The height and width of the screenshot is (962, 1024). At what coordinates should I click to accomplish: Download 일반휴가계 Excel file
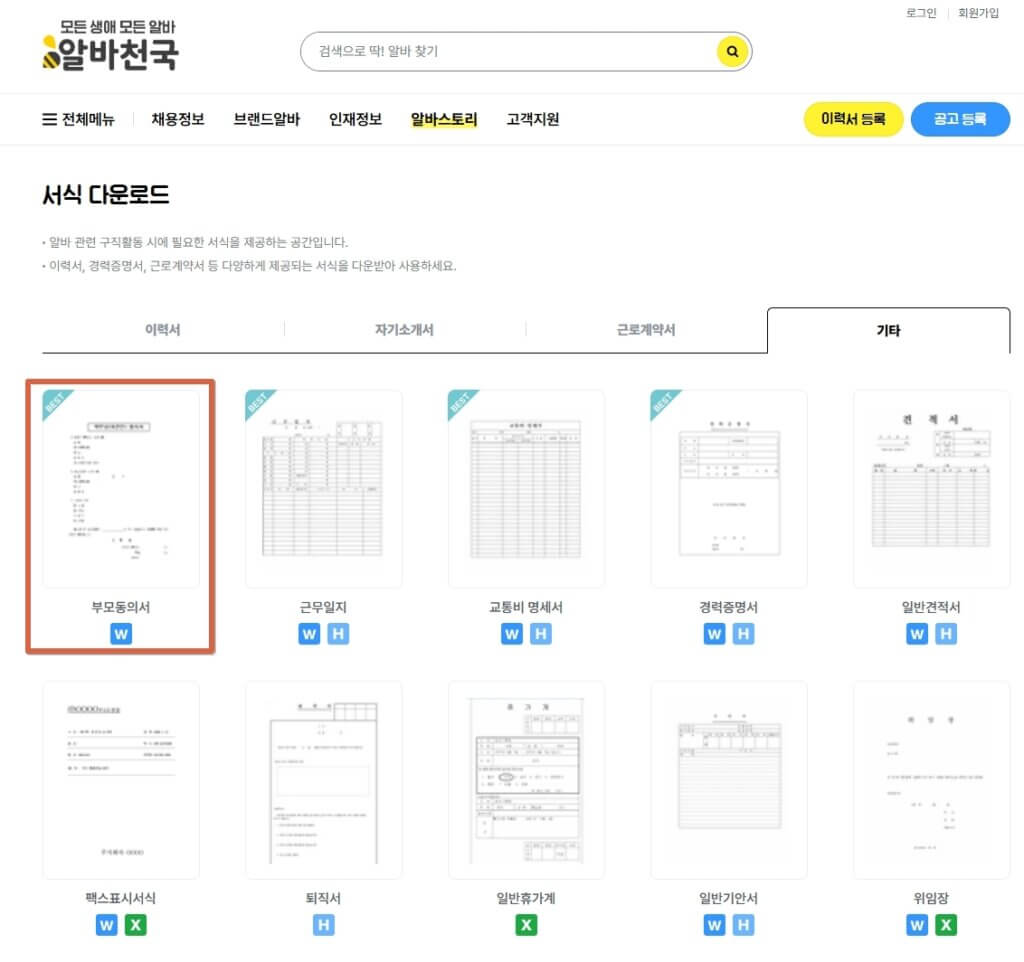tap(525, 925)
